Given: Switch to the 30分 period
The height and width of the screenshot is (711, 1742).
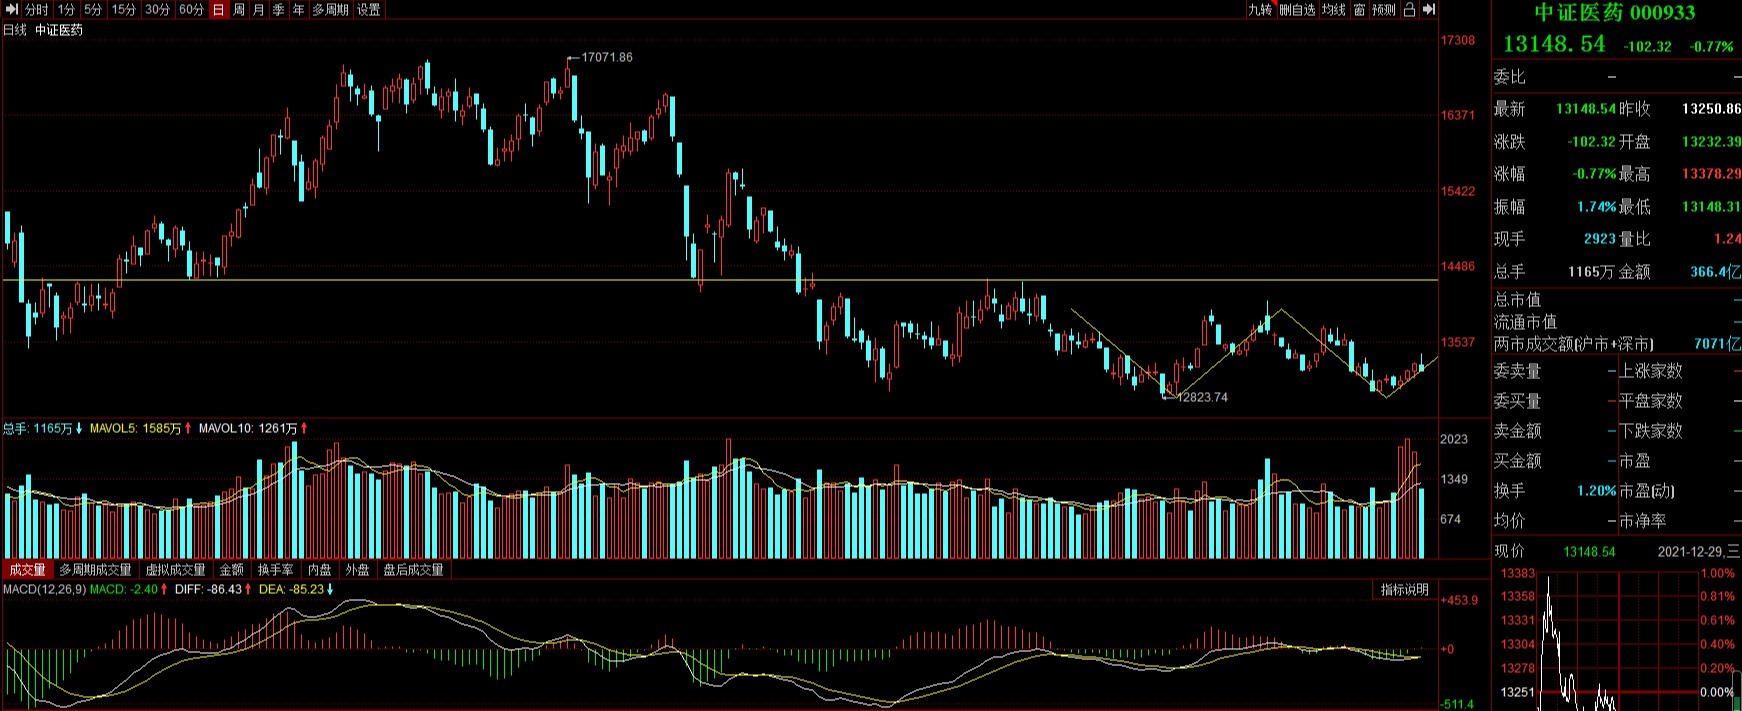Looking at the screenshot, I should point(158,9).
